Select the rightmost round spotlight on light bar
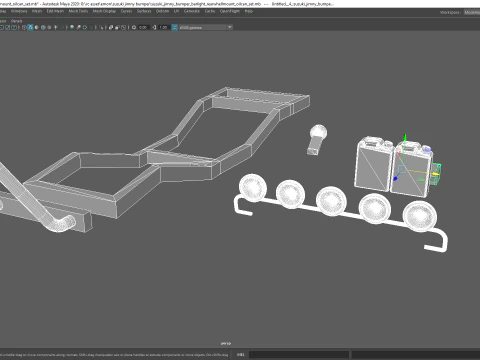 420,216
